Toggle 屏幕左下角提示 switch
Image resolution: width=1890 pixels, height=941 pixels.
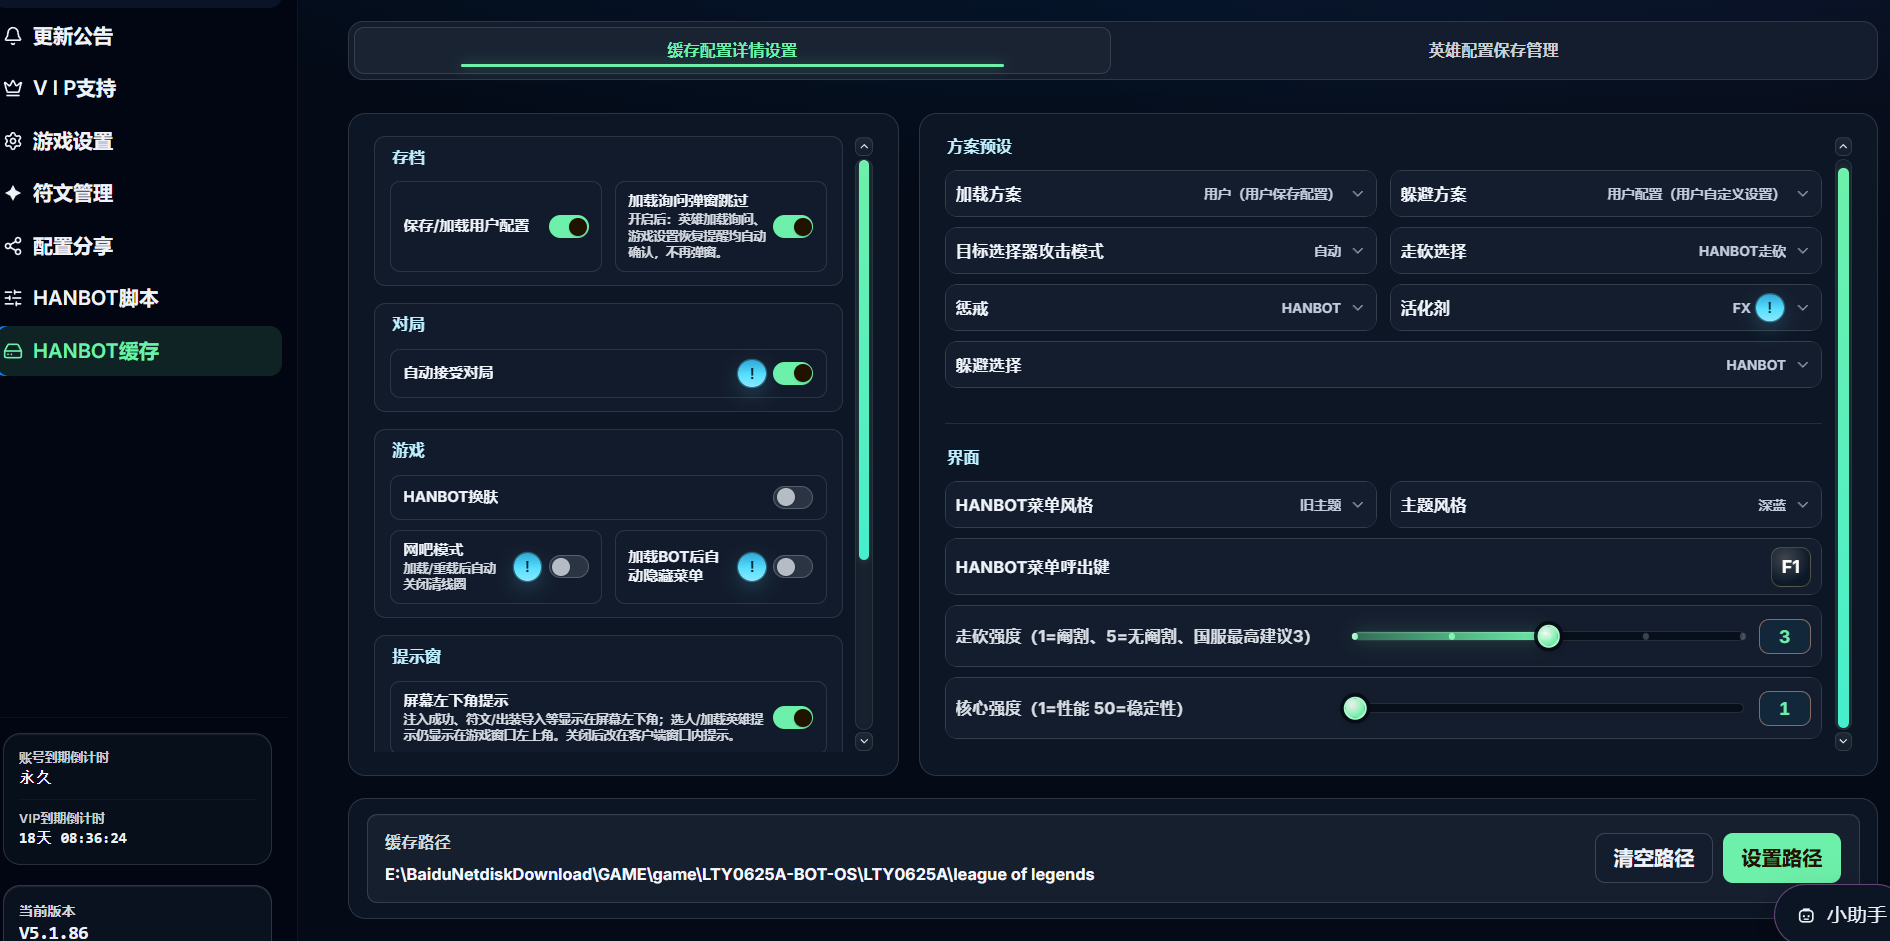click(793, 717)
